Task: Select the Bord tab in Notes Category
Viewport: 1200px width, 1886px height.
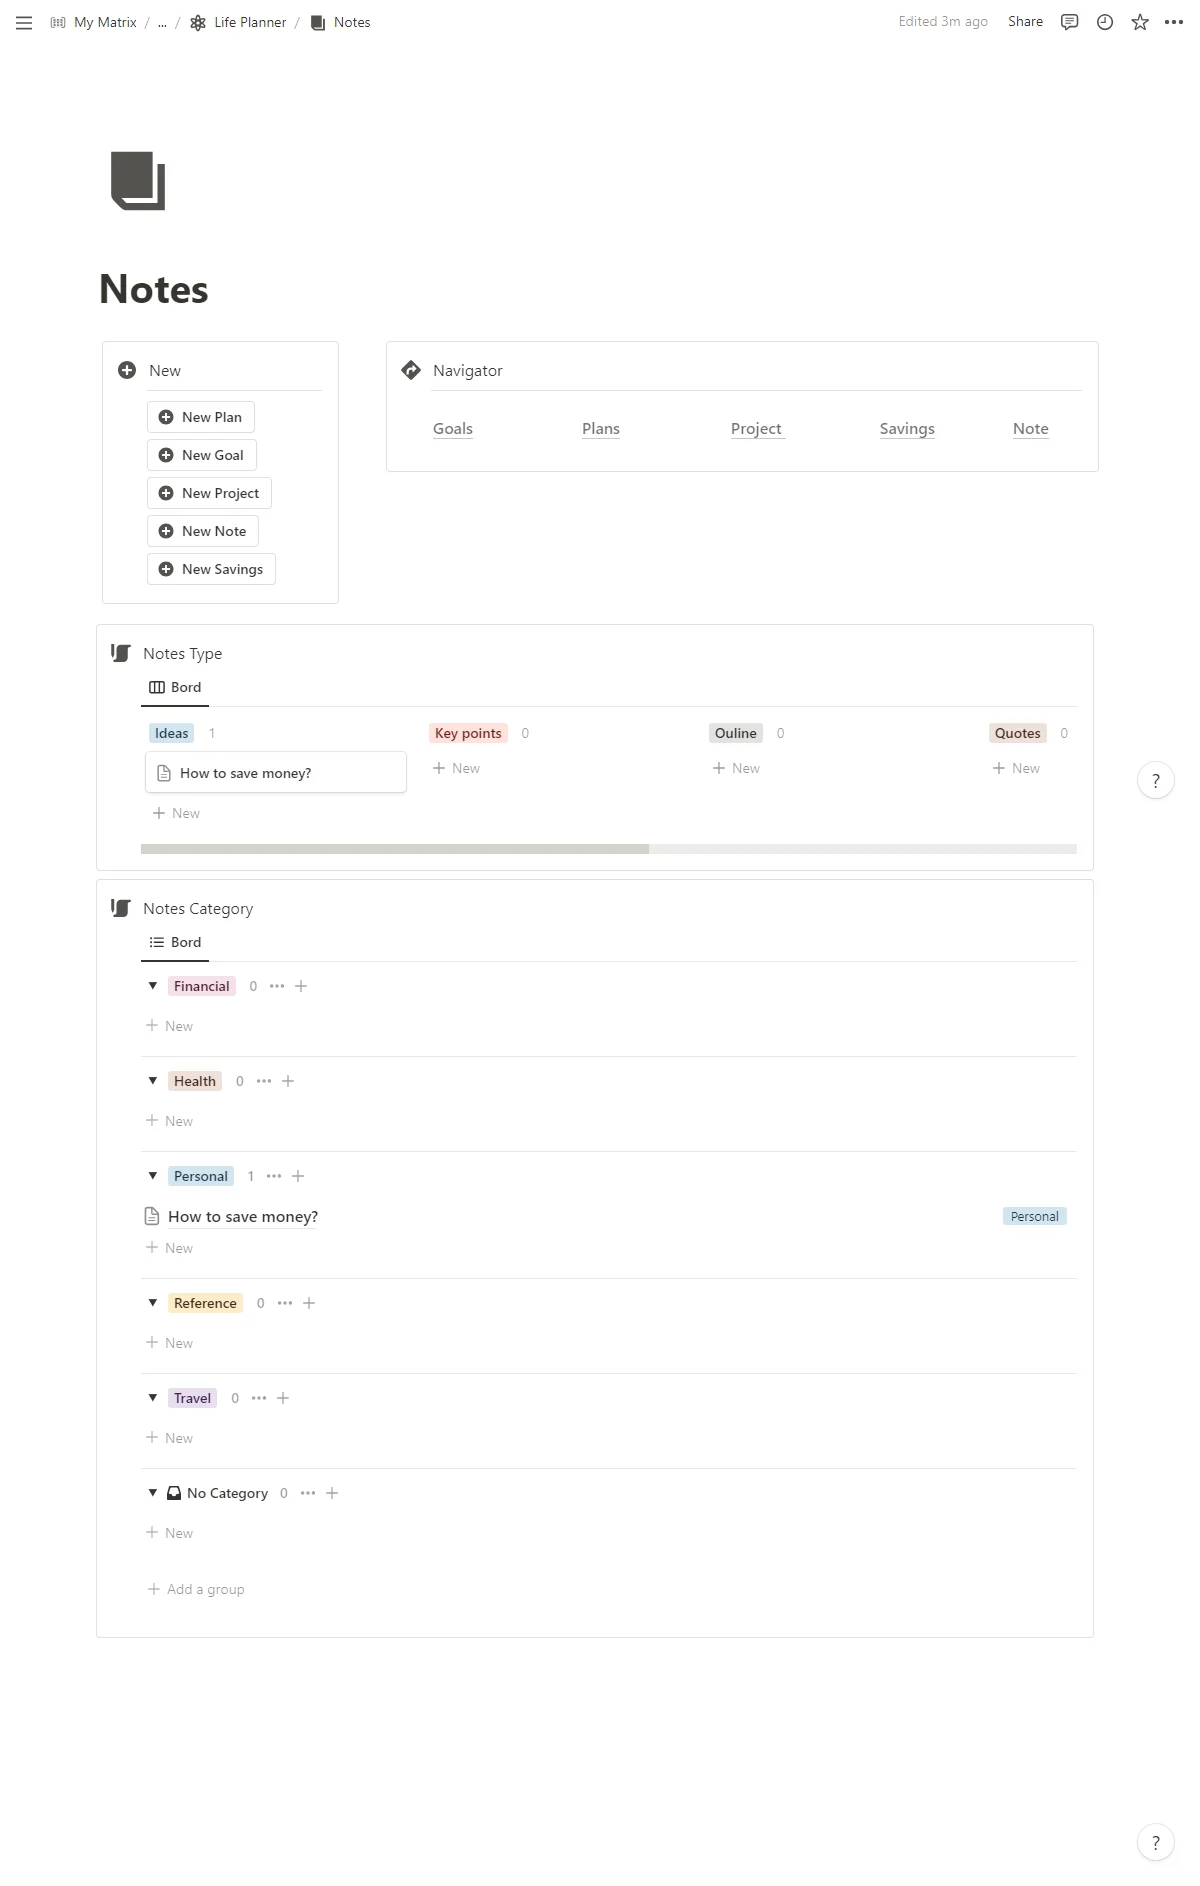Action: (175, 942)
